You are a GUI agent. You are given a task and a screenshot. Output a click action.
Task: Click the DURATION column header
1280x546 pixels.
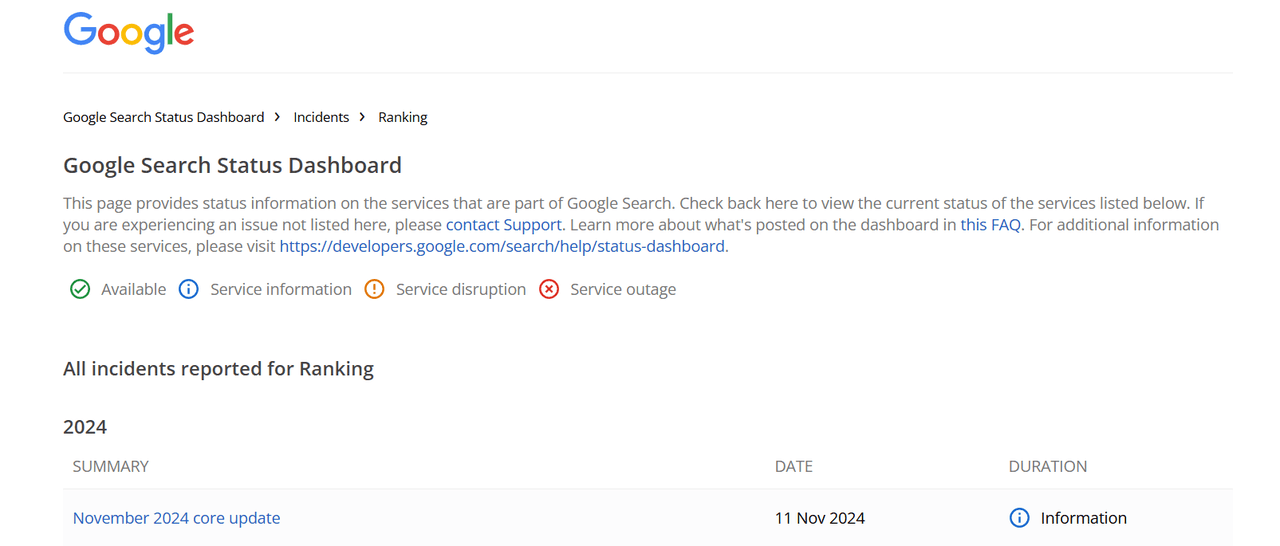click(1048, 466)
